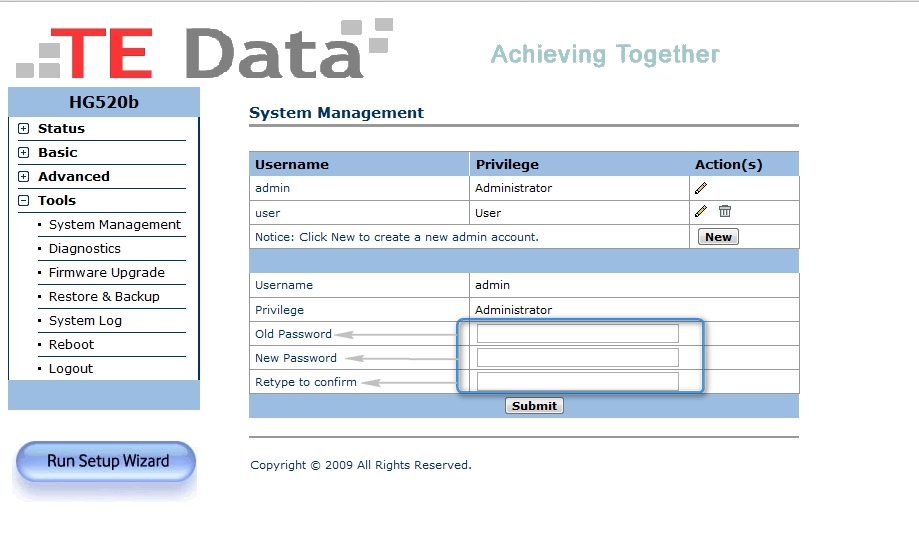Log out via Logout link
919x552 pixels.
[71, 369]
